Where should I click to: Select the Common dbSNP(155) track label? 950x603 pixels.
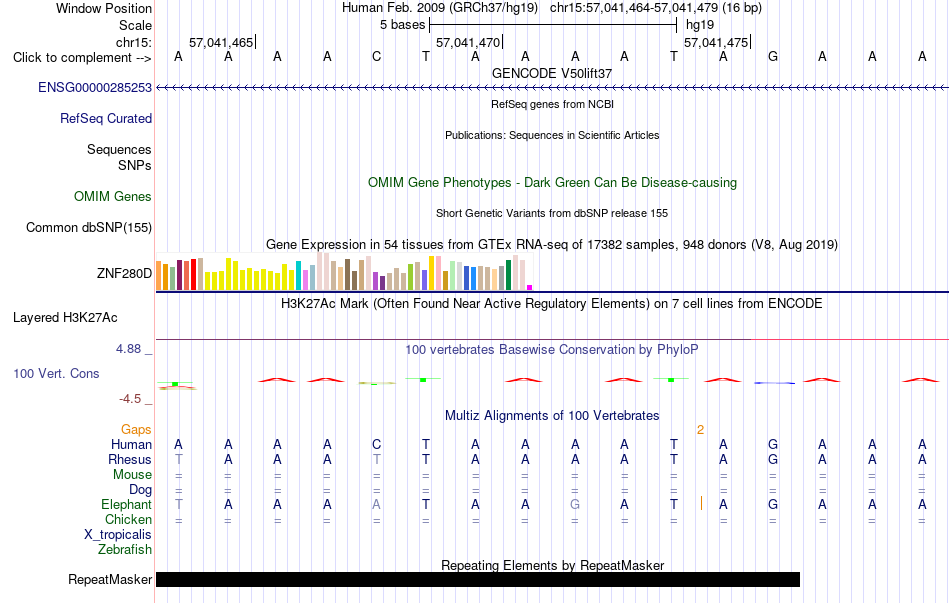(x=88, y=227)
